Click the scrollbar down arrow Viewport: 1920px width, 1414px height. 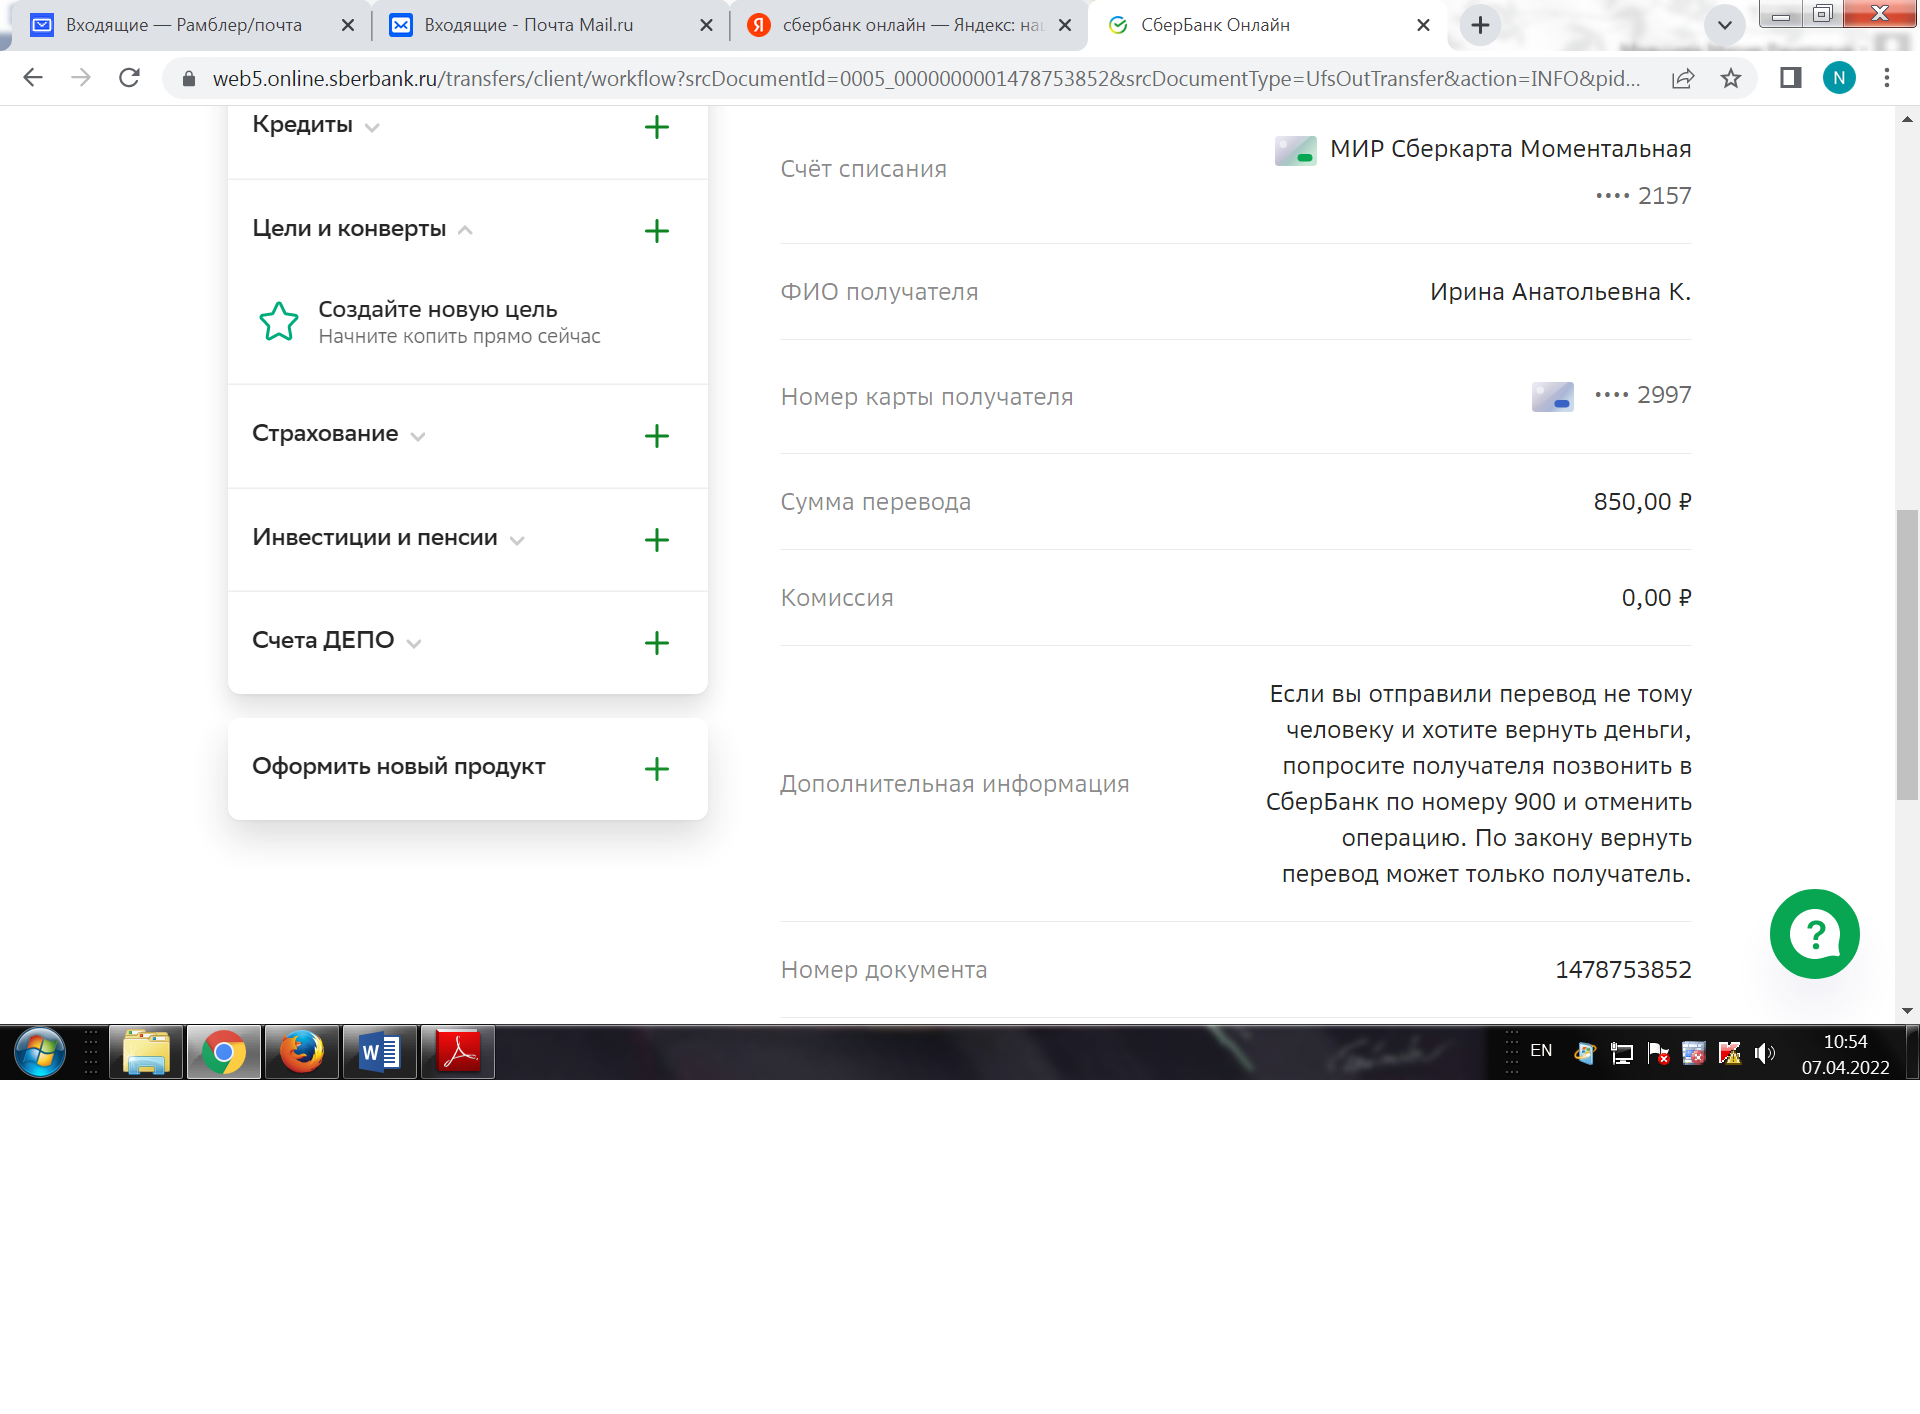tap(1907, 1011)
